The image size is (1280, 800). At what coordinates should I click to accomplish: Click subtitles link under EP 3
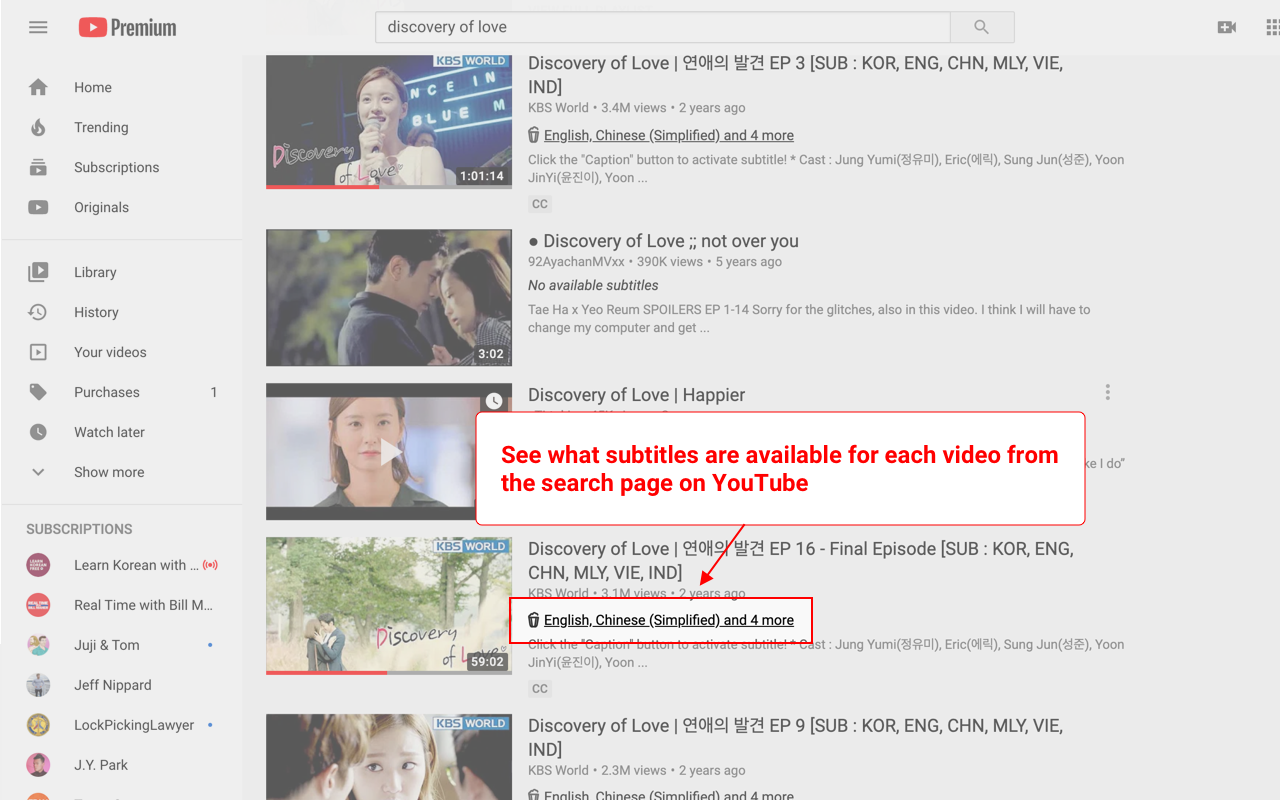669,135
